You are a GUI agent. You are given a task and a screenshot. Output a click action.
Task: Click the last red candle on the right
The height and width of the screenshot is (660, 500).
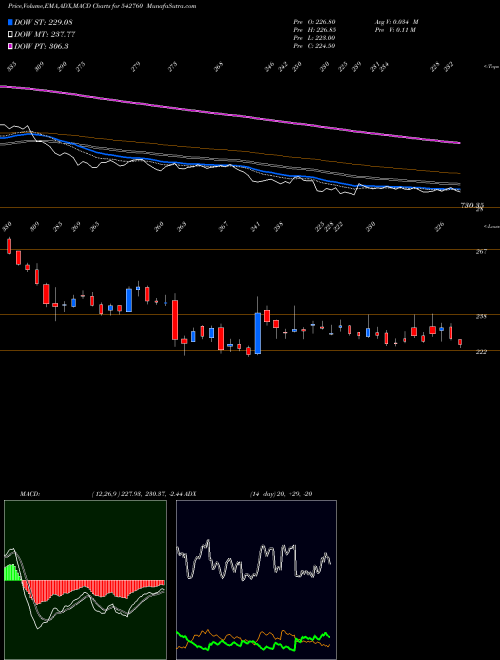(x=460, y=342)
